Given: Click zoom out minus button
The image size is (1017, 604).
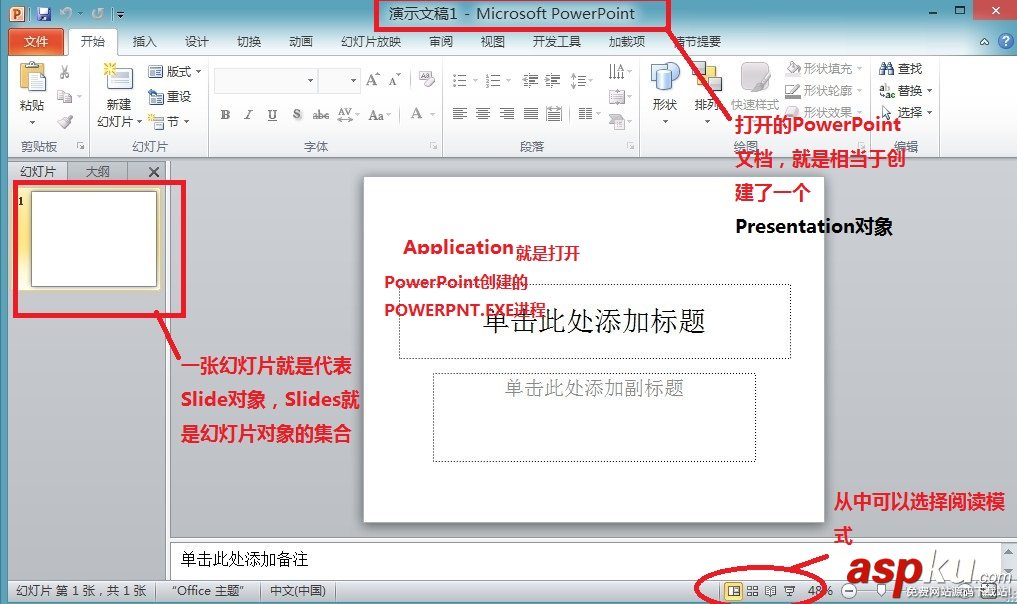Looking at the screenshot, I should pyautogui.click(x=849, y=590).
